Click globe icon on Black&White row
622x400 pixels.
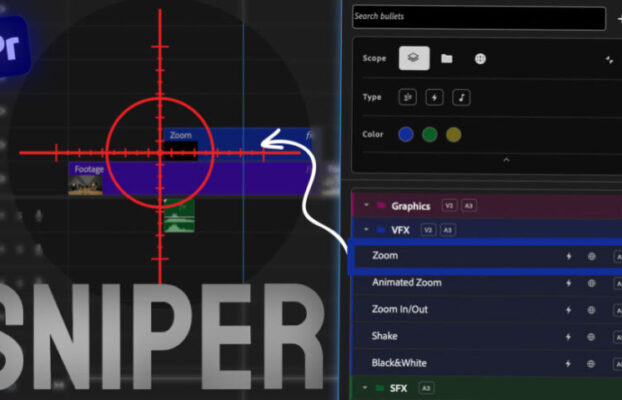(x=591, y=363)
